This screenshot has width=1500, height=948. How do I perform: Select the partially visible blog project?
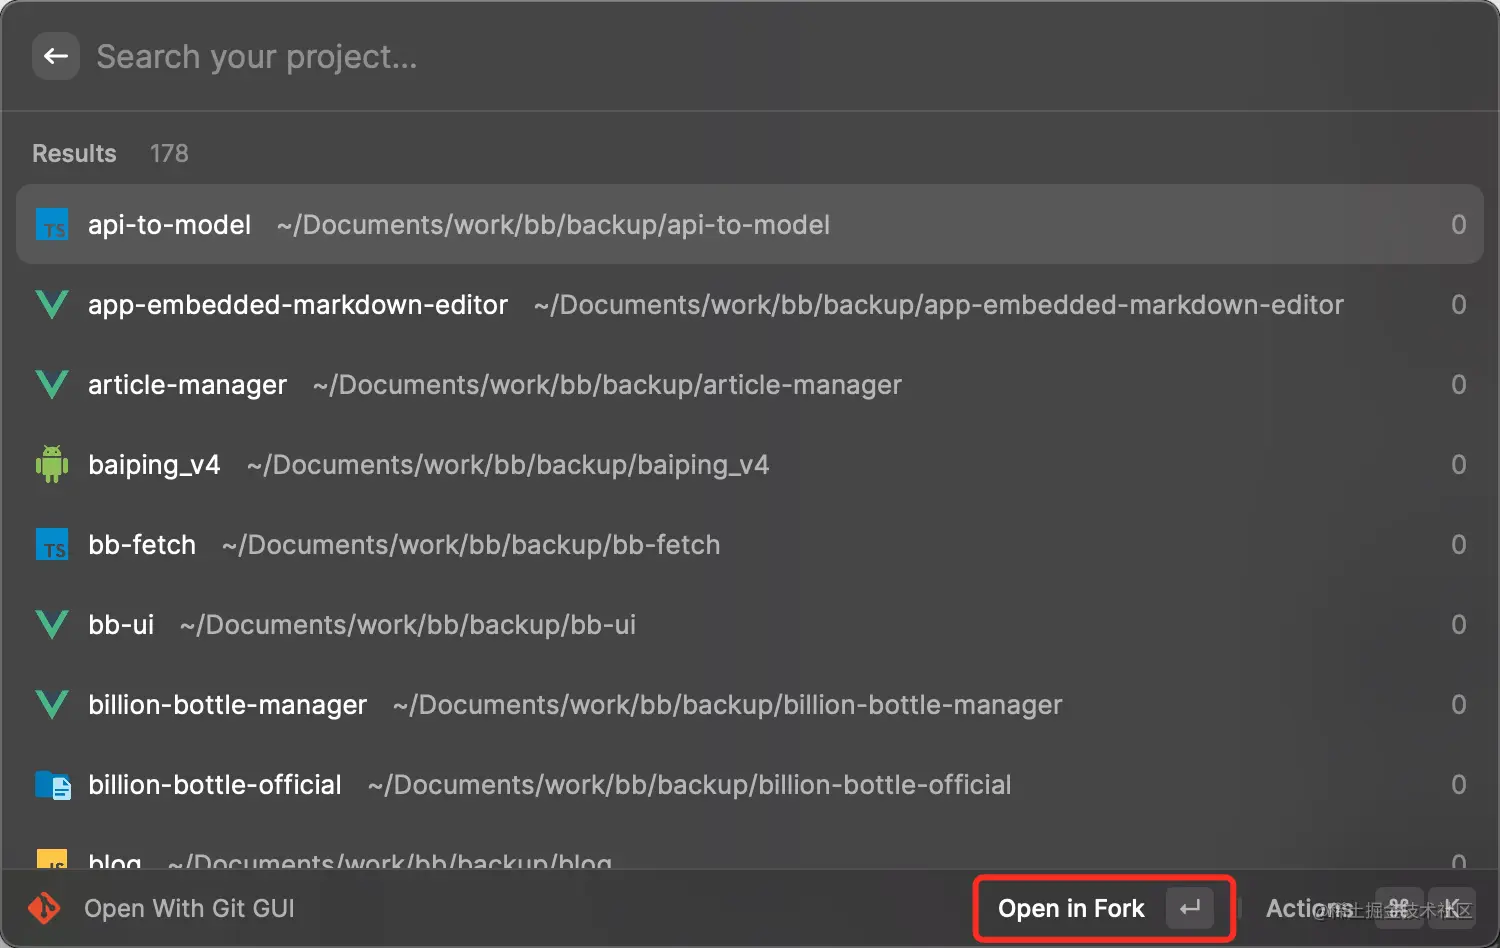coord(115,860)
